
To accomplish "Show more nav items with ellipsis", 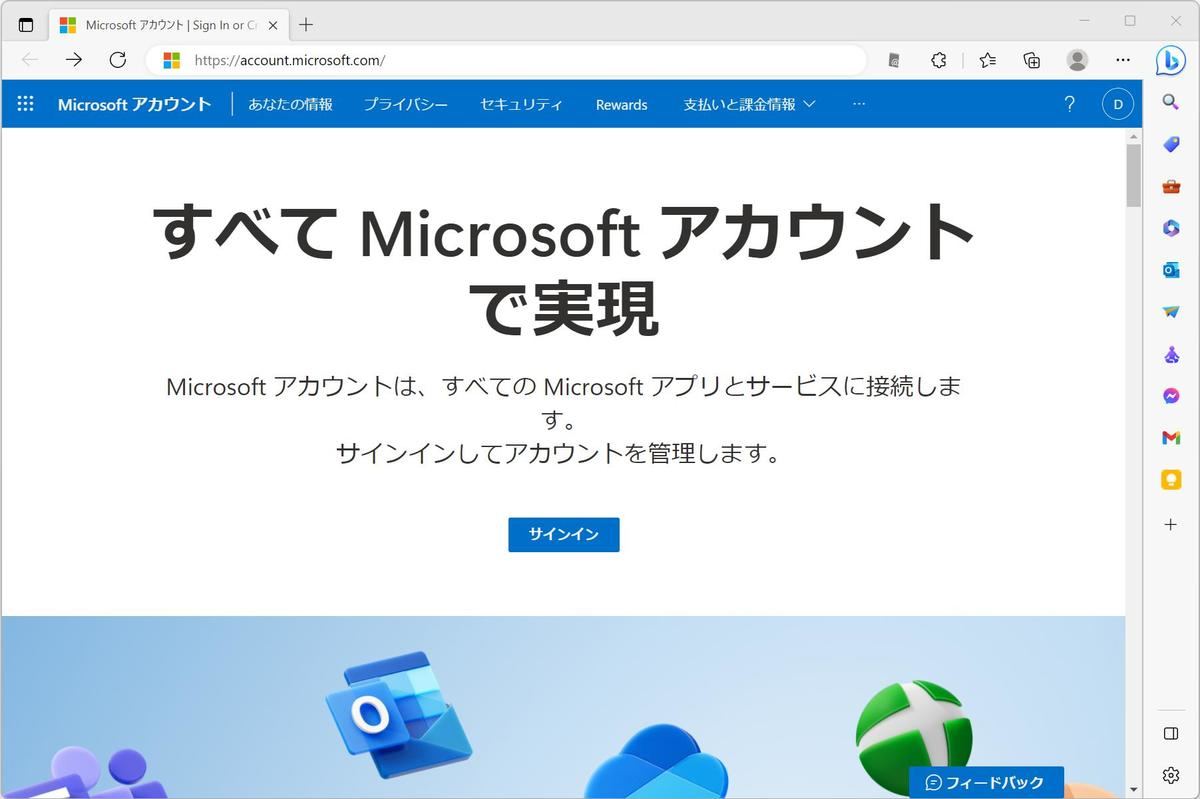I will [x=859, y=104].
